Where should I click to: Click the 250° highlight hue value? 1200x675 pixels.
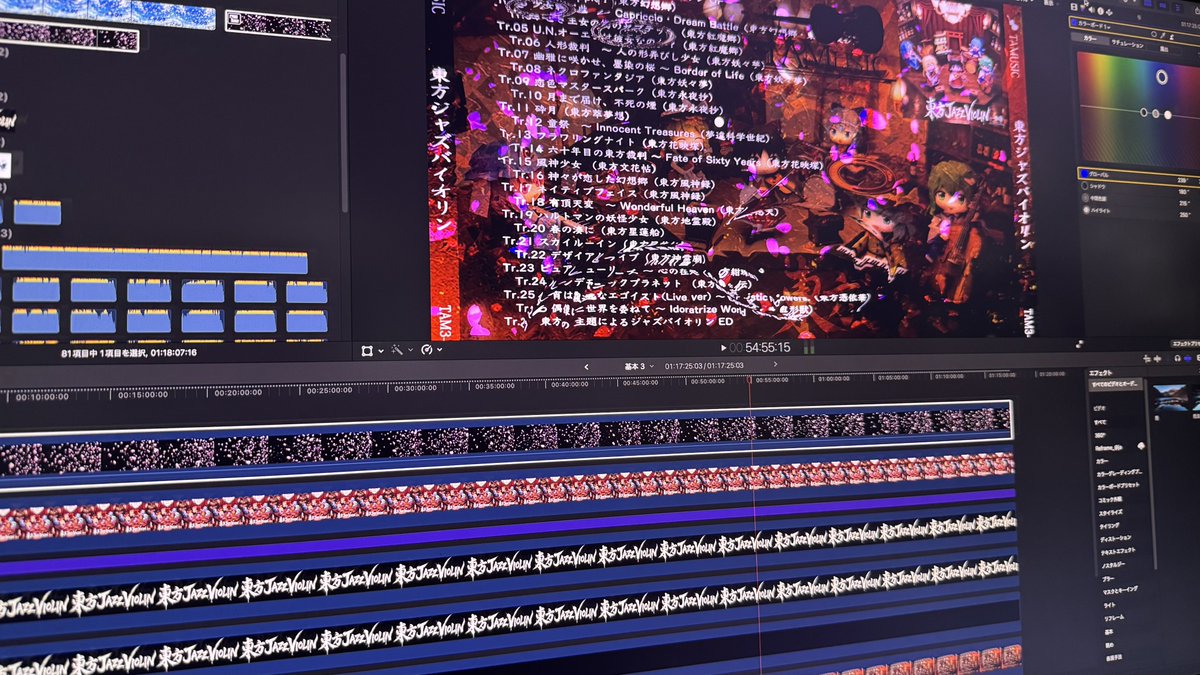1185,214
